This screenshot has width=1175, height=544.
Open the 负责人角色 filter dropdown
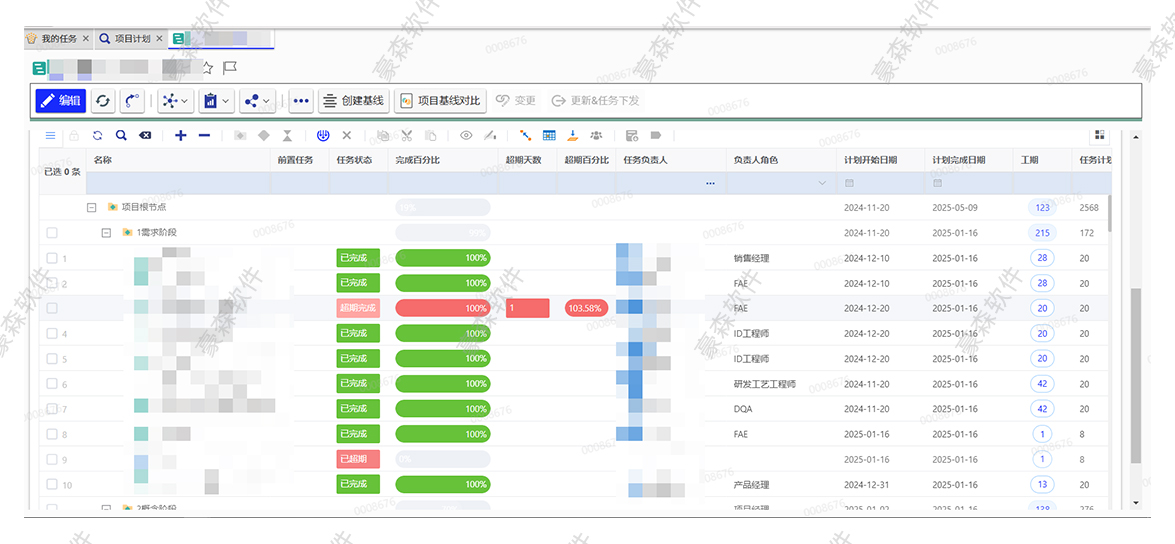pos(822,184)
